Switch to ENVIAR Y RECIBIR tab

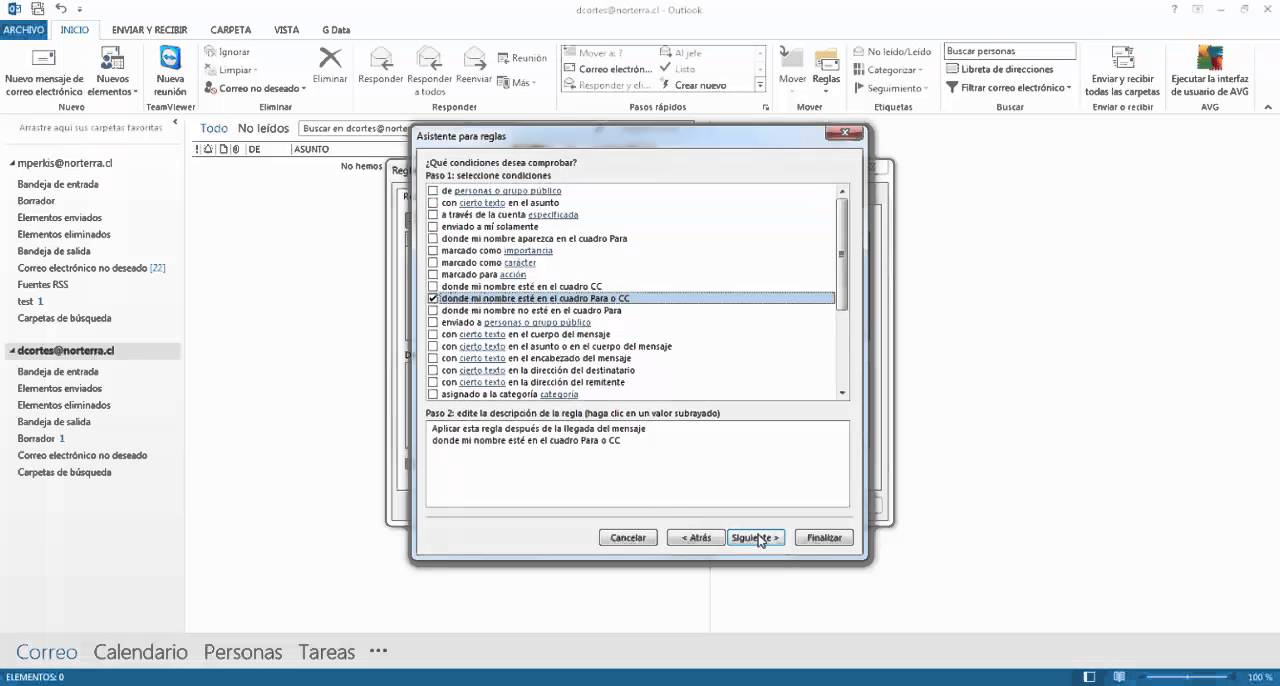click(x=150, y=30)
